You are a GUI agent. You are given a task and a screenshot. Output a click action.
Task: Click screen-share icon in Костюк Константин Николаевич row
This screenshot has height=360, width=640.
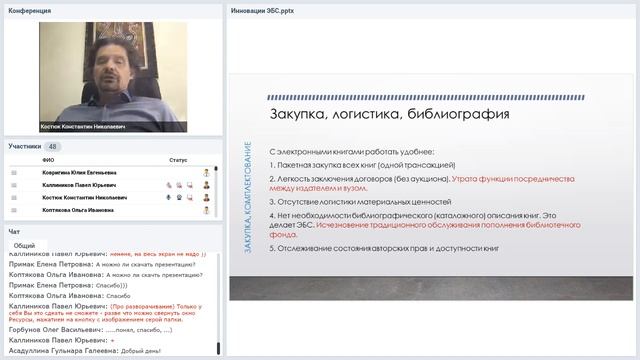[x=190, y=198]
